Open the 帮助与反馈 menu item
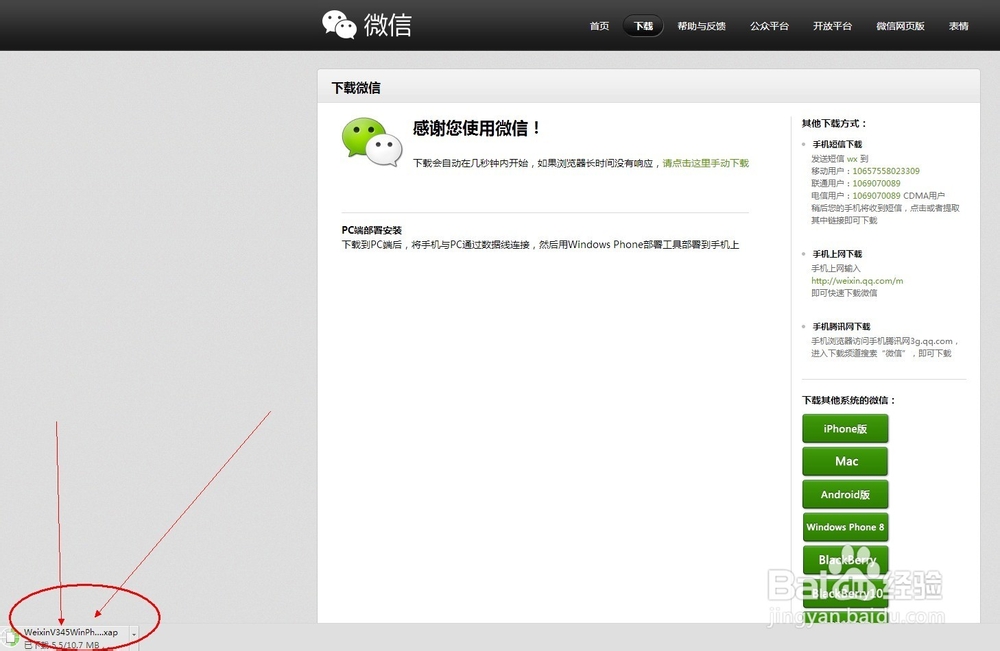 (701, 26)
